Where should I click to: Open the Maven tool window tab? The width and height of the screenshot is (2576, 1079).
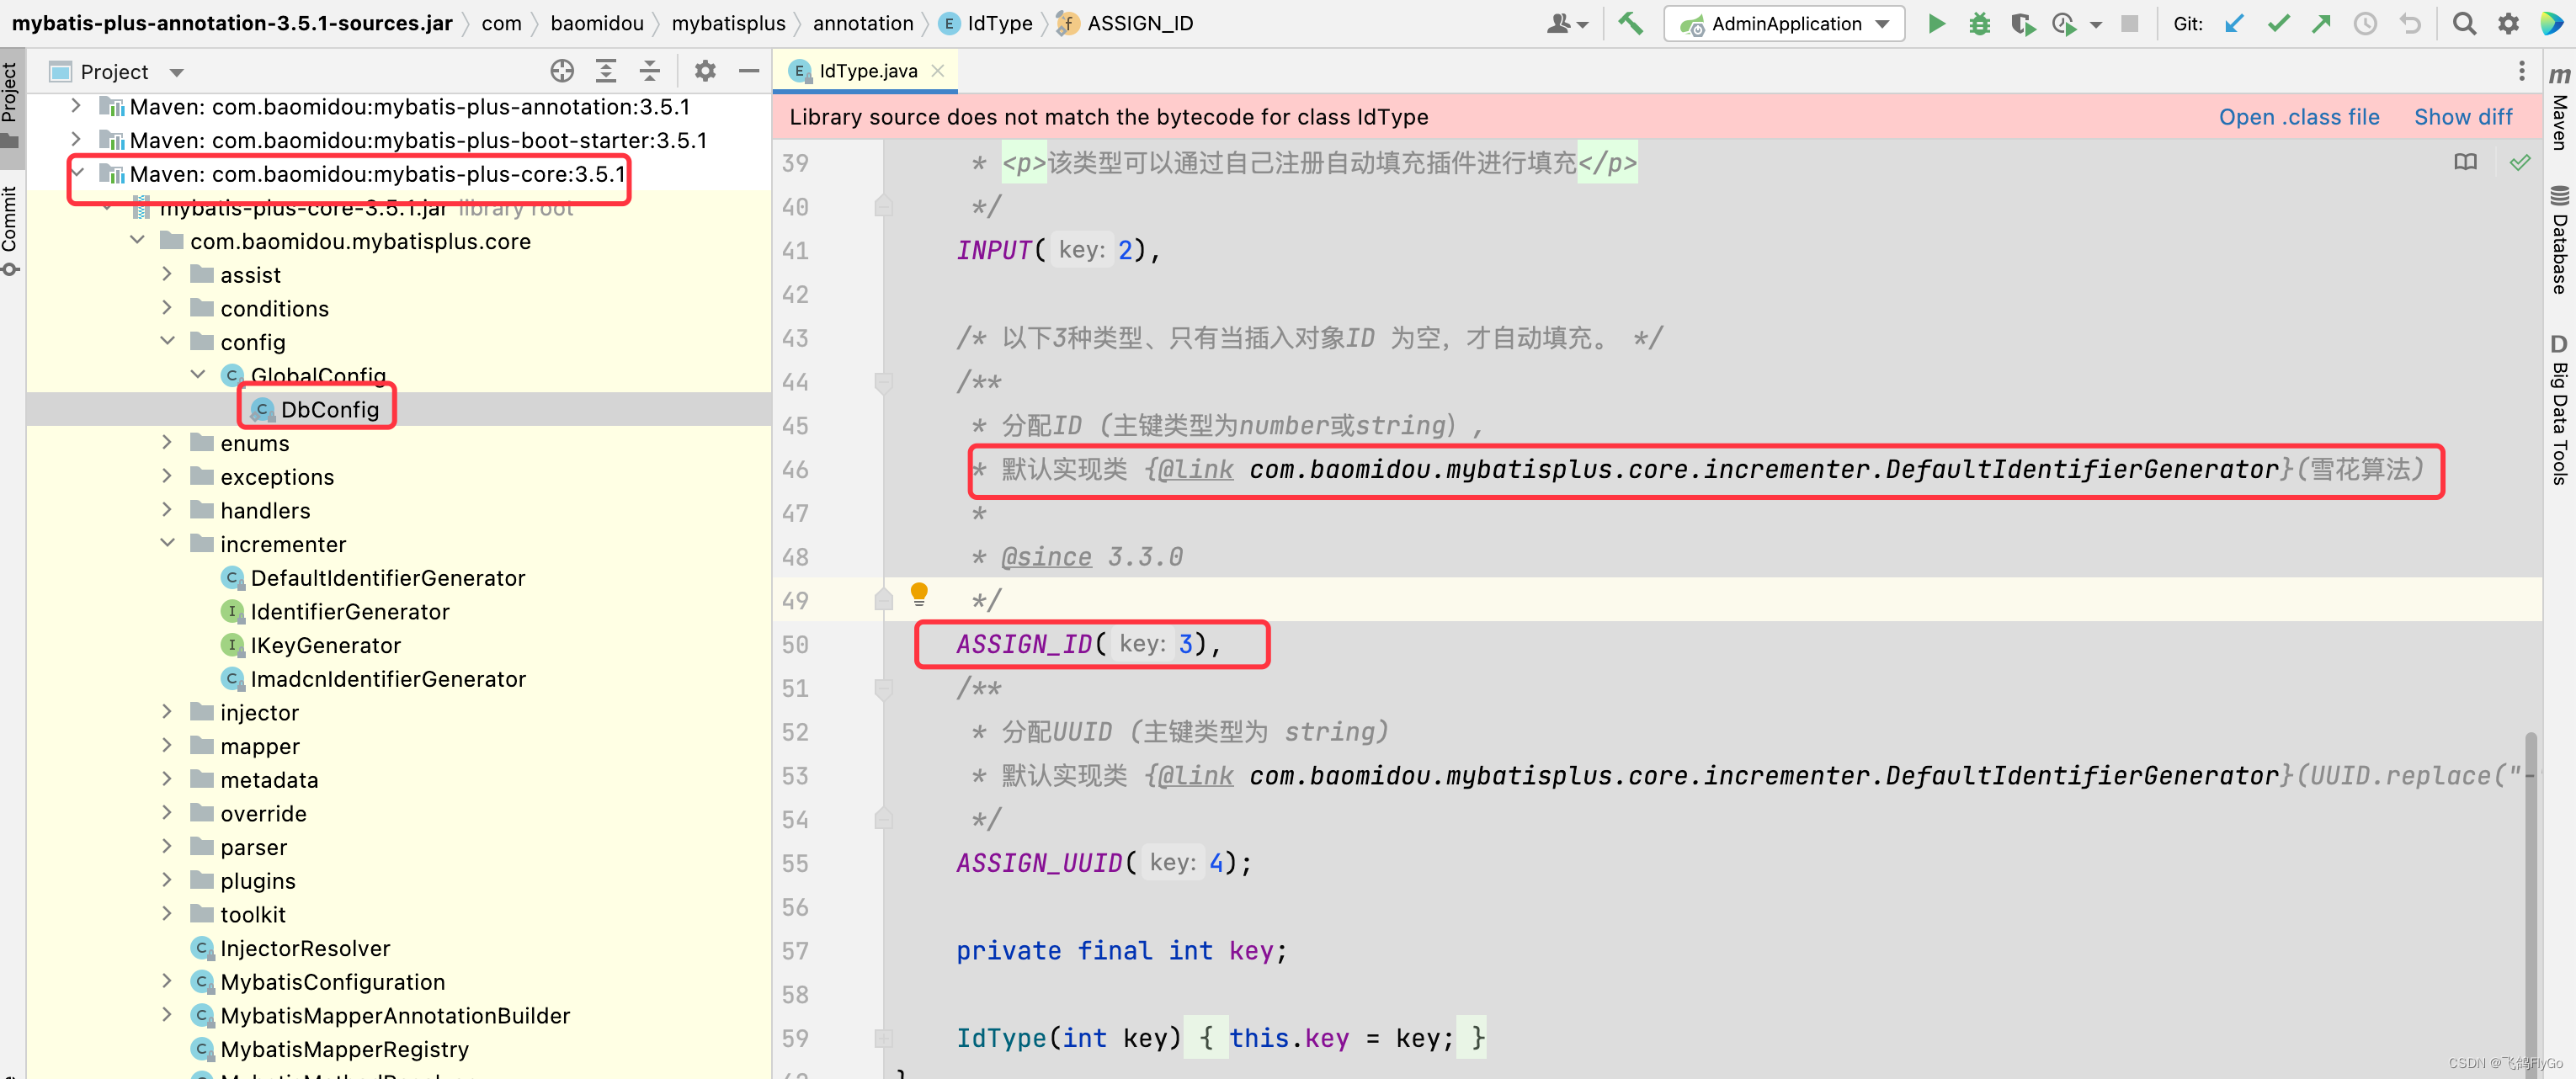point(2558,110)
